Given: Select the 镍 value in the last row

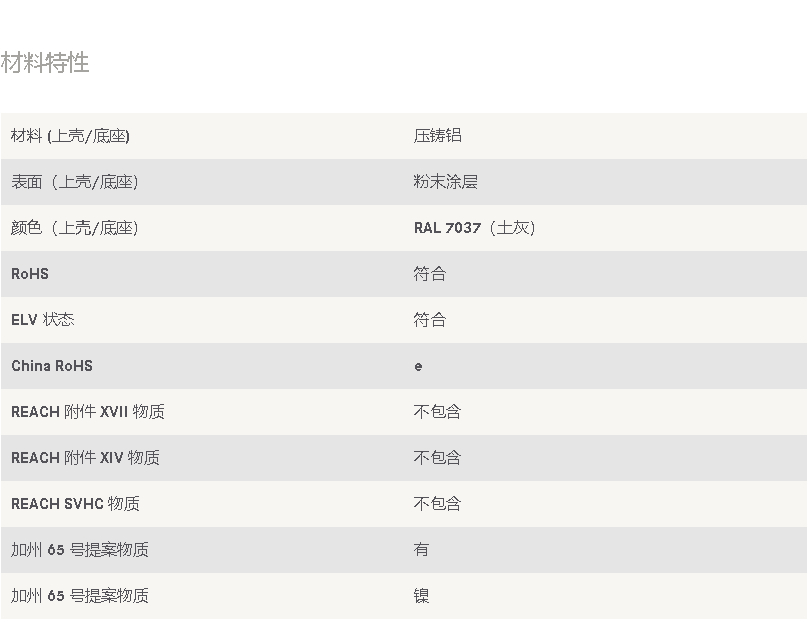Looking at the screenshot, I should [x=421, y=596].
